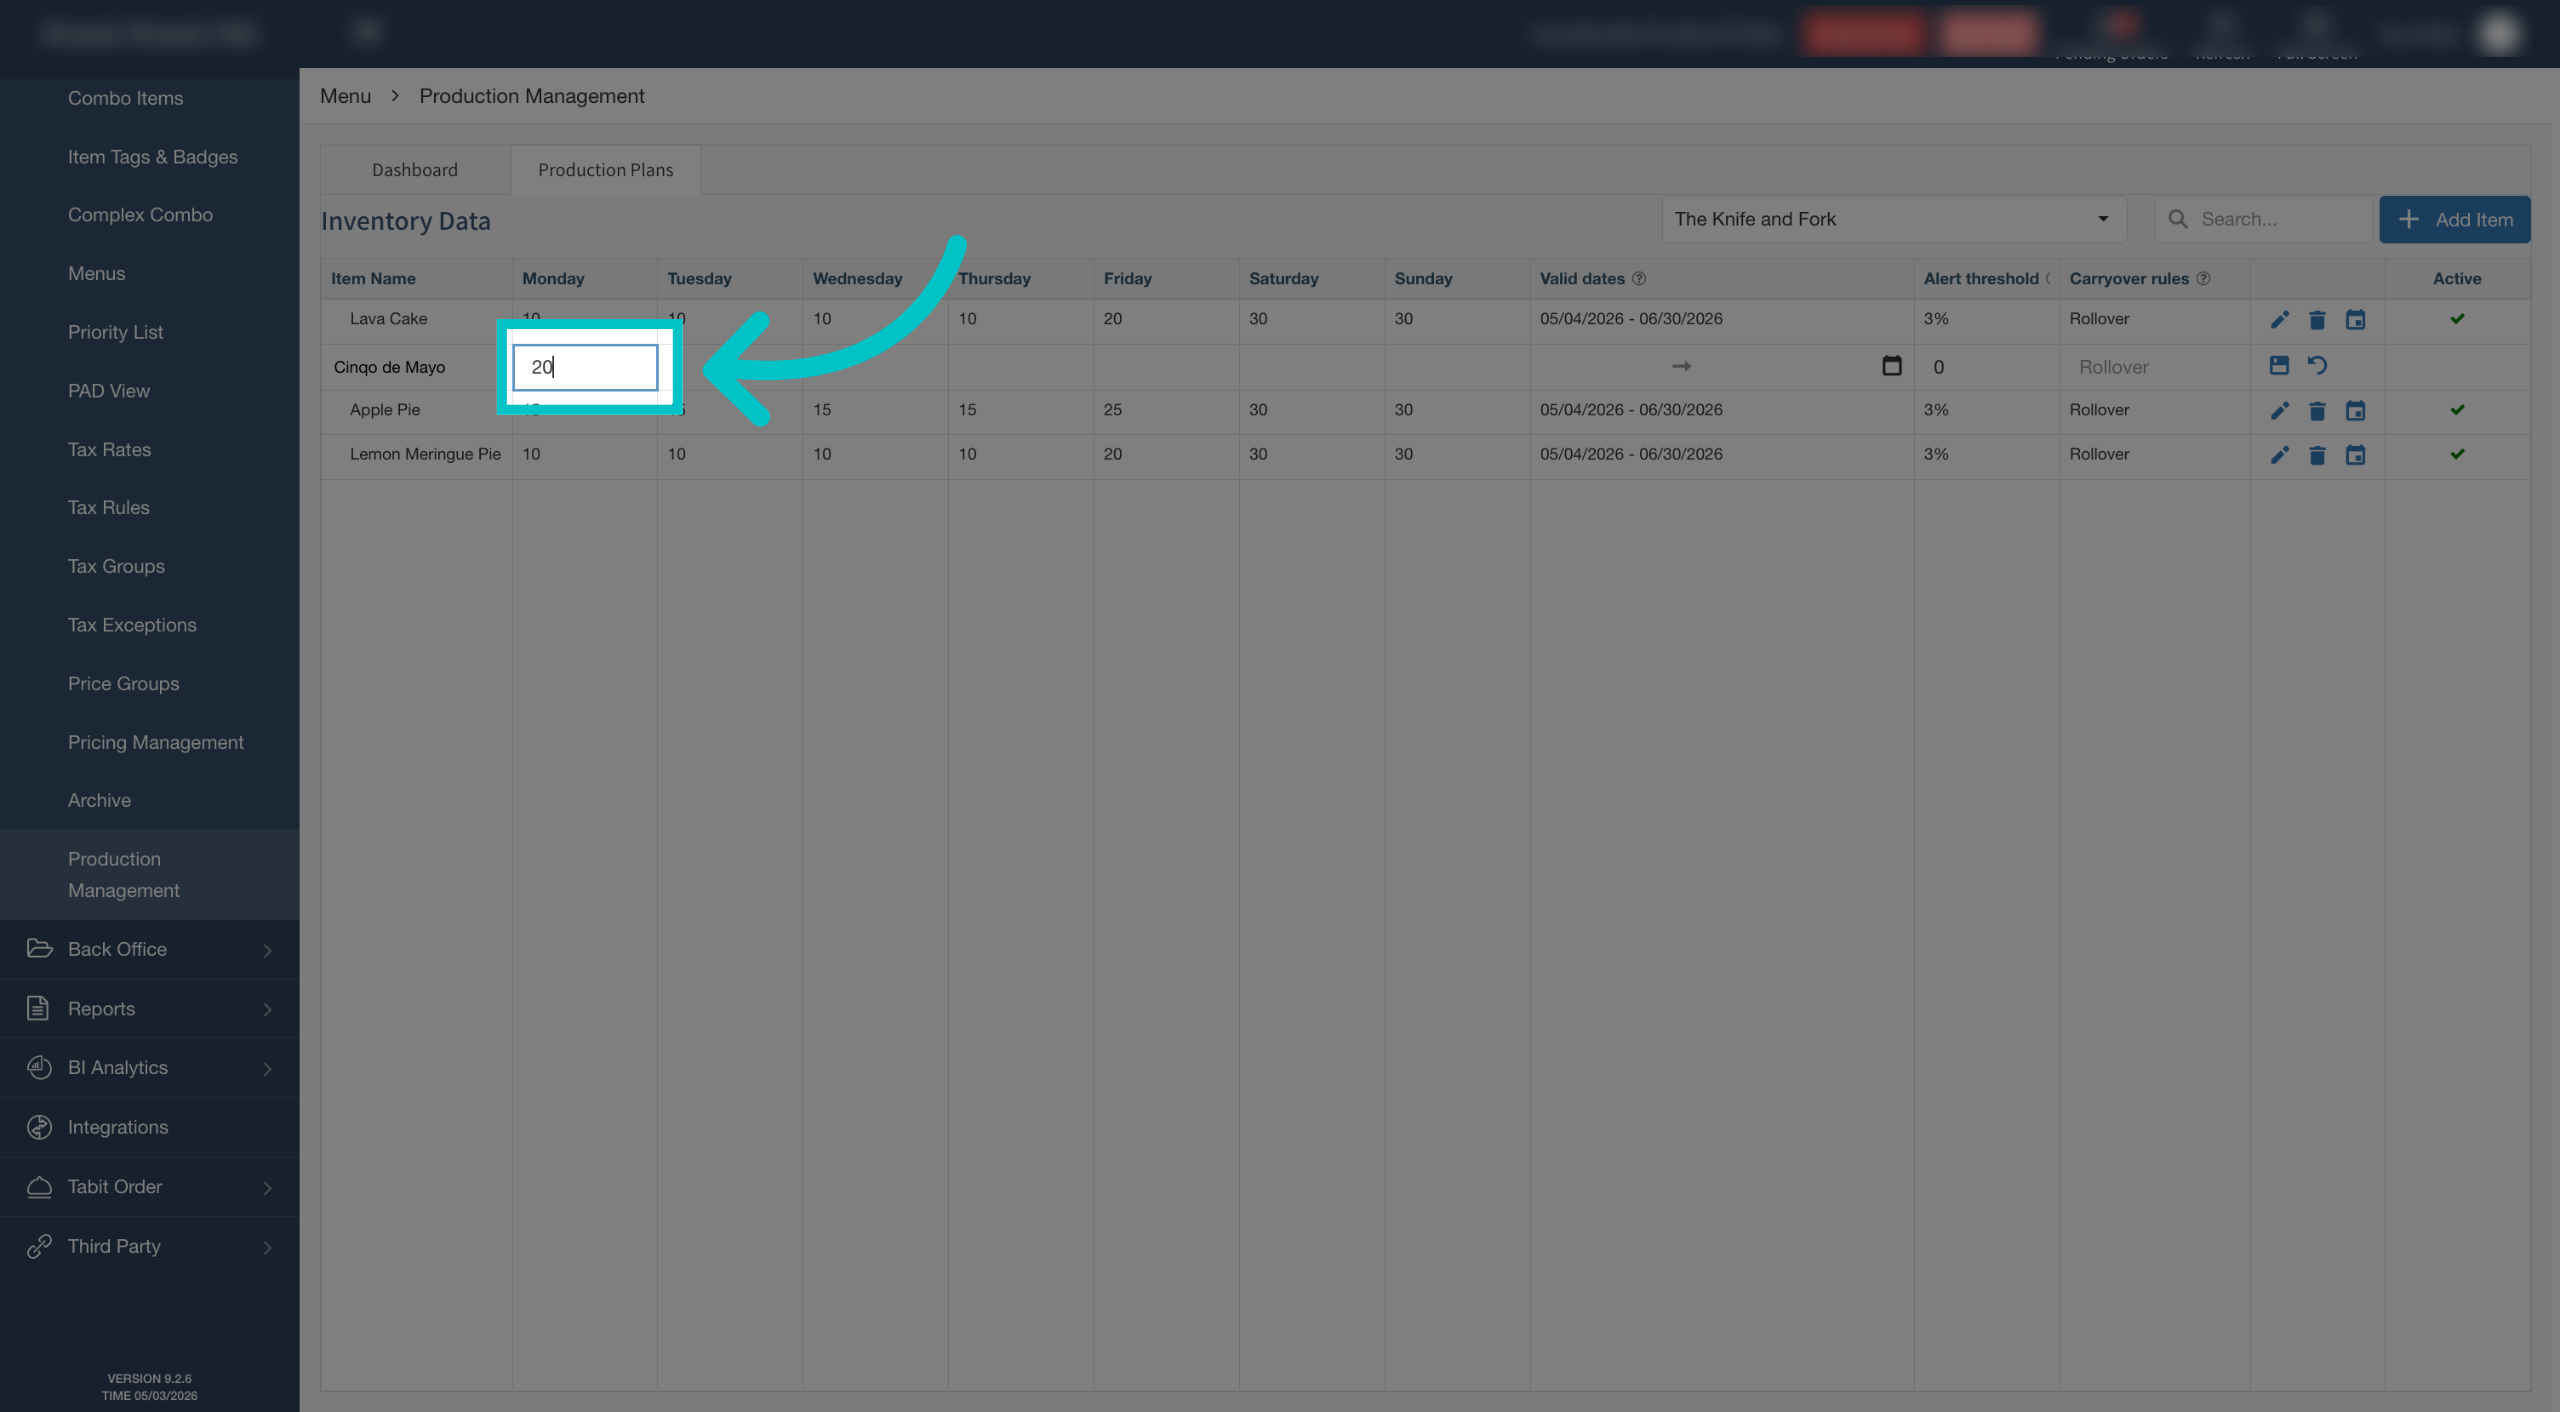Open The Knife and Fork site dropdown
This screenshot has height=1412, width=2560.
coord(1893,219)
